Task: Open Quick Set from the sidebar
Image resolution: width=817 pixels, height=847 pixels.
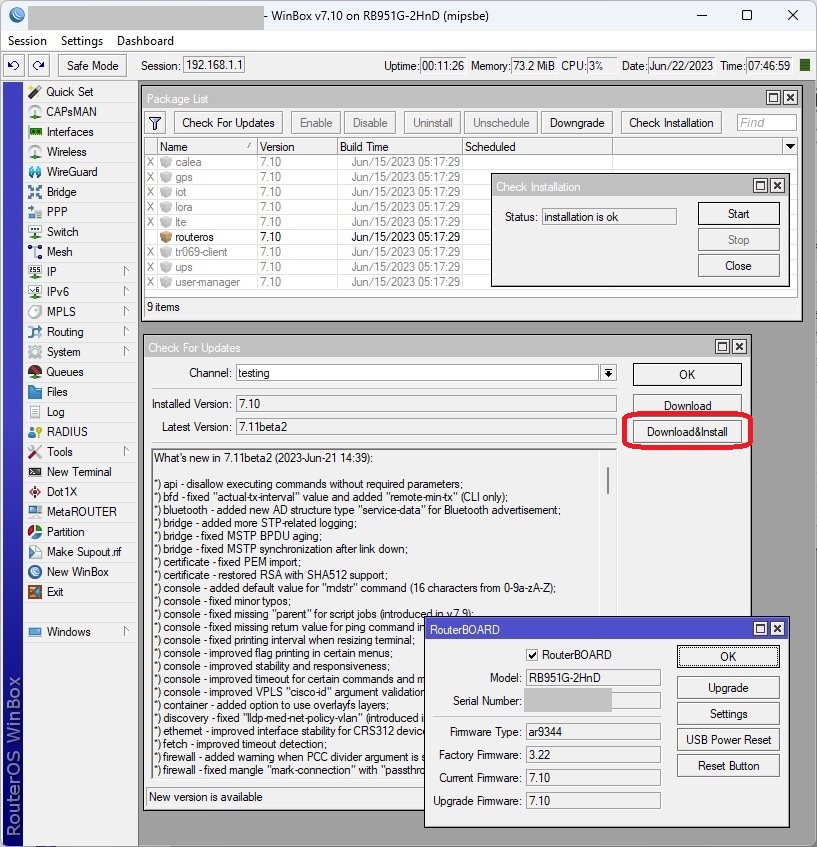Action: (69, 92)
